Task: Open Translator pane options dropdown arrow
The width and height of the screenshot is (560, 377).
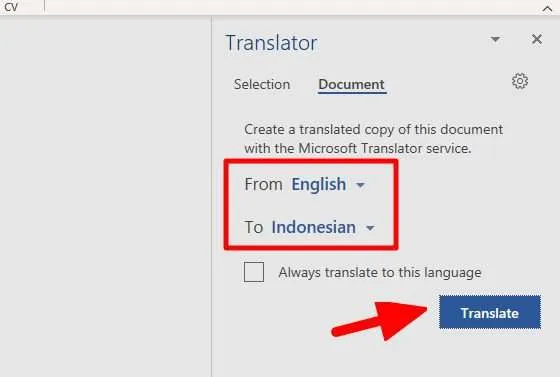Action: coord(495,39)
